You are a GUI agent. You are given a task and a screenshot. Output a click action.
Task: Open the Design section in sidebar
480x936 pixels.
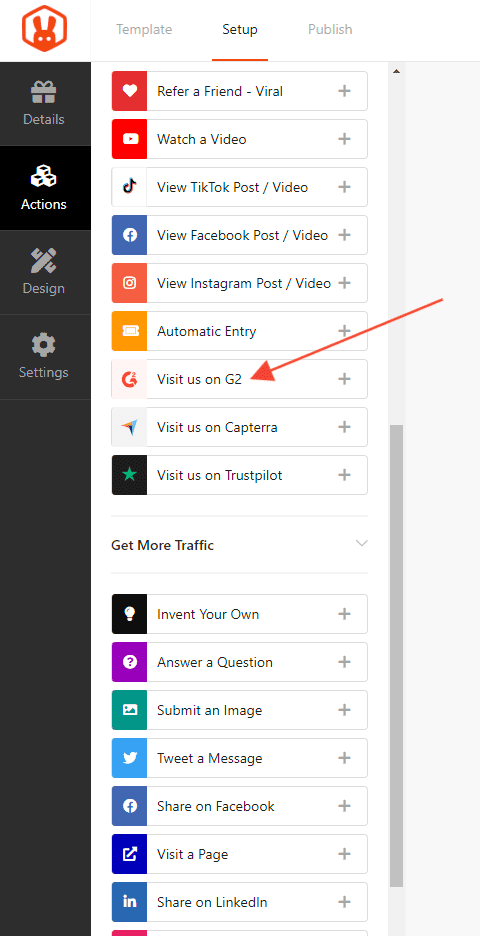pos(44,272)
